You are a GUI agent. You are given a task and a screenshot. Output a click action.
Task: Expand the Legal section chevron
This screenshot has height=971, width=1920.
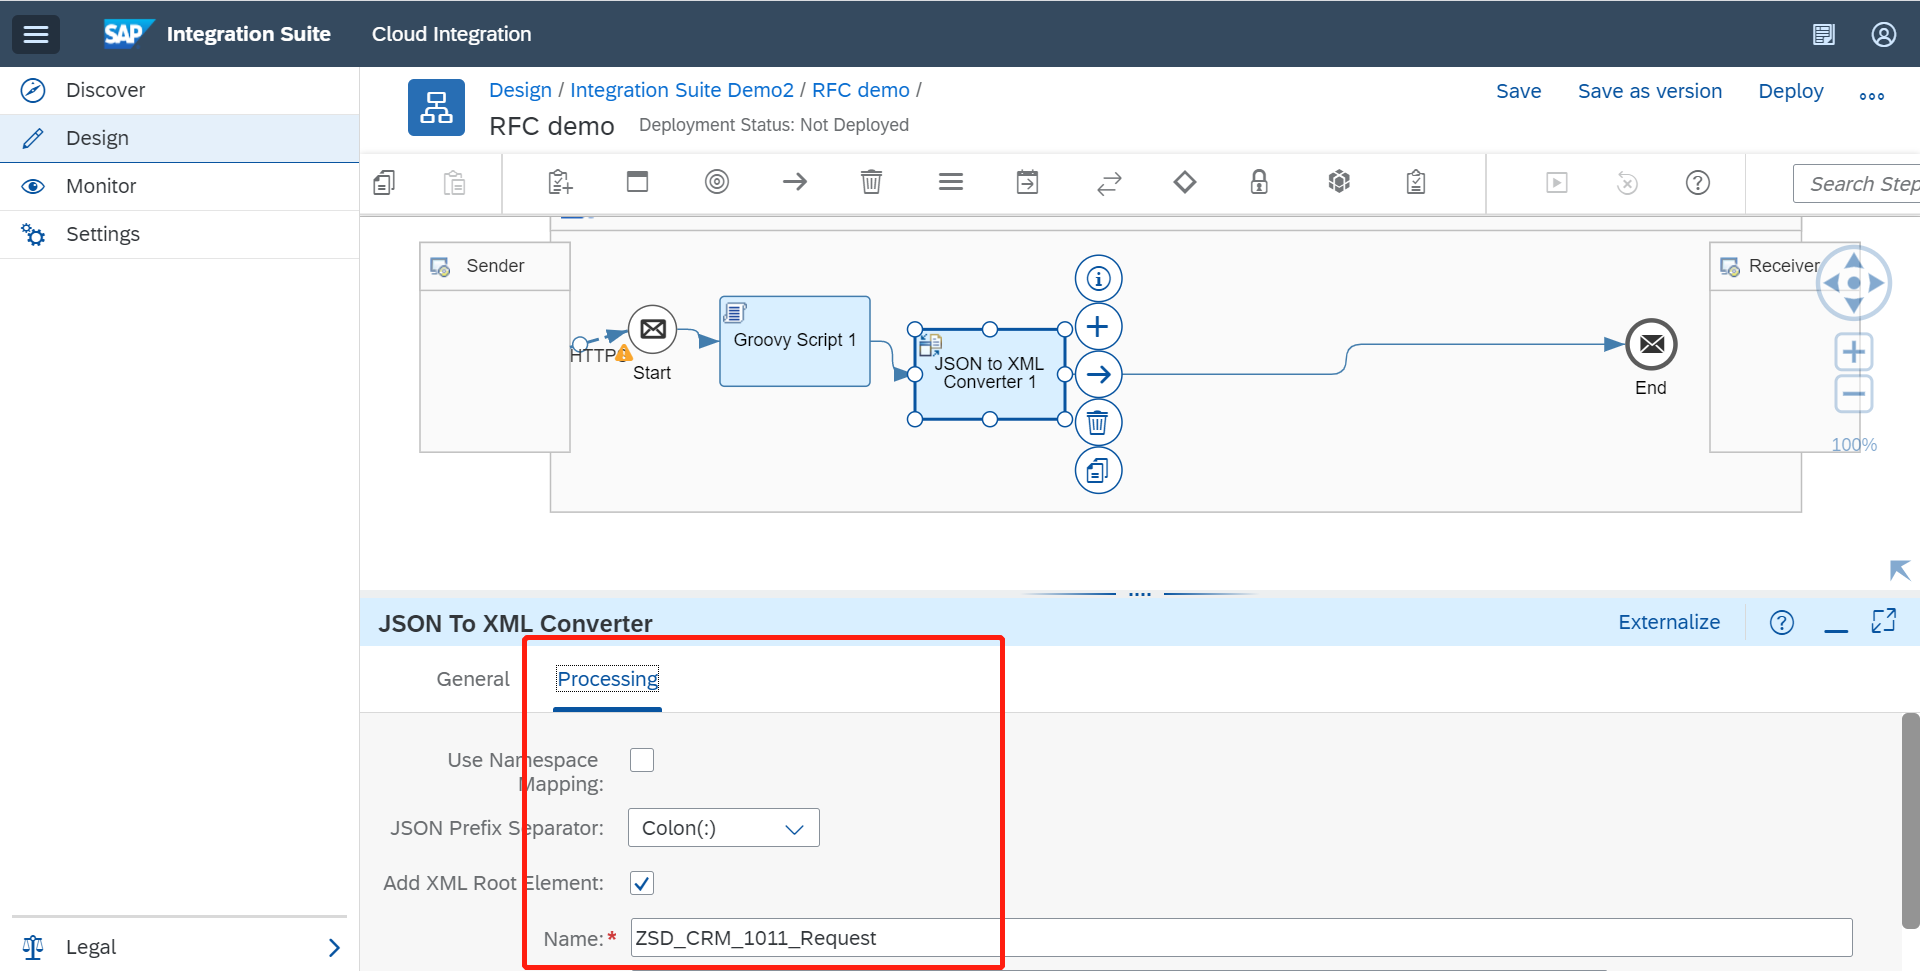pos(334,947)
